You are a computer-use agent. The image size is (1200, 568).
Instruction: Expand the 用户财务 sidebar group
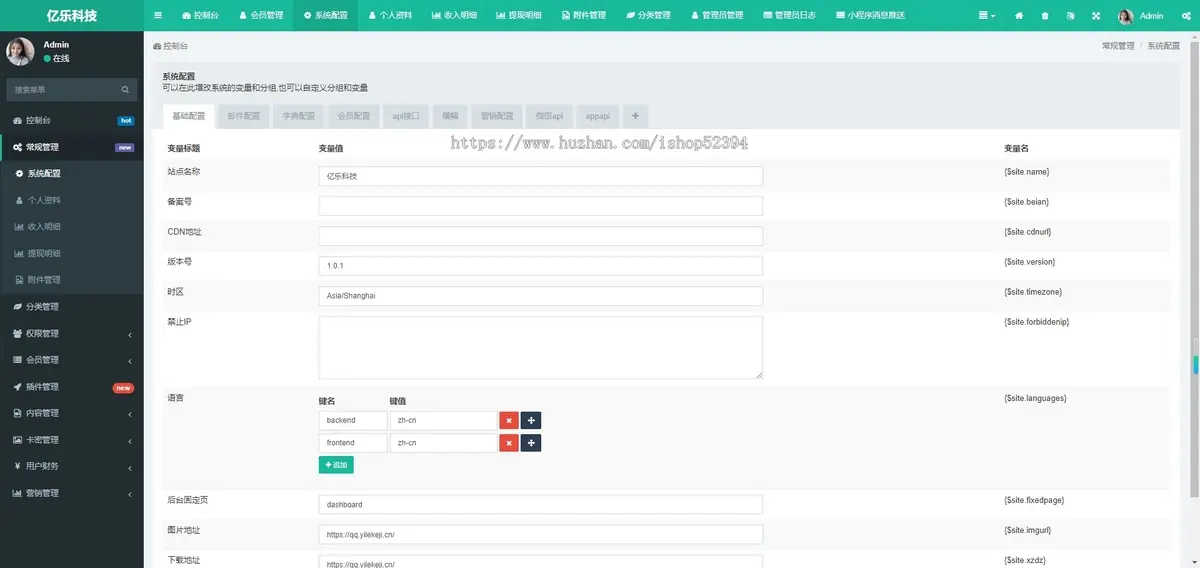[x=72, y=466]
